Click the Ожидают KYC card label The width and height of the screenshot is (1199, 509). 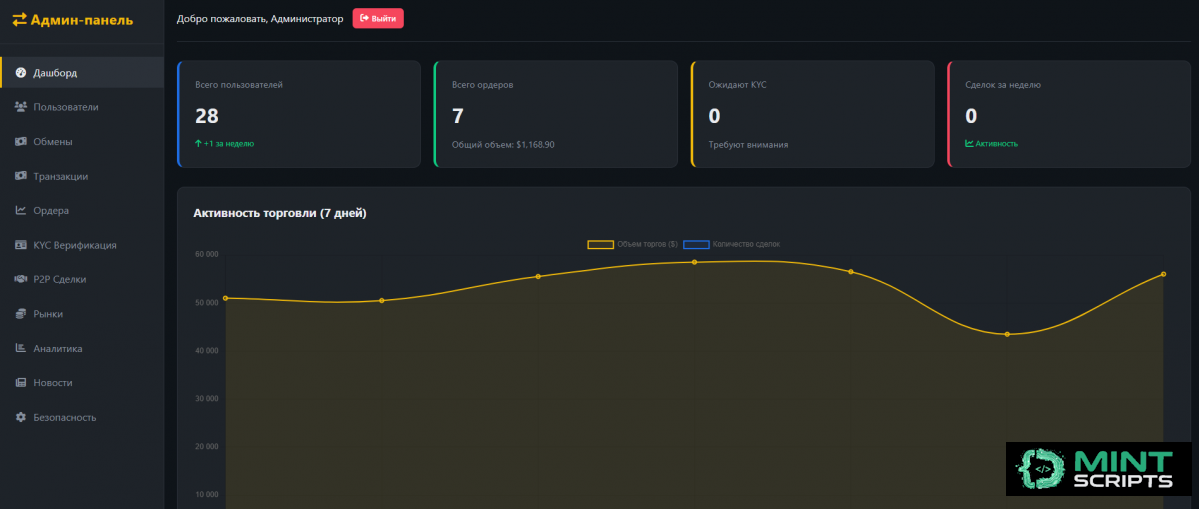(x=737, y=85)
